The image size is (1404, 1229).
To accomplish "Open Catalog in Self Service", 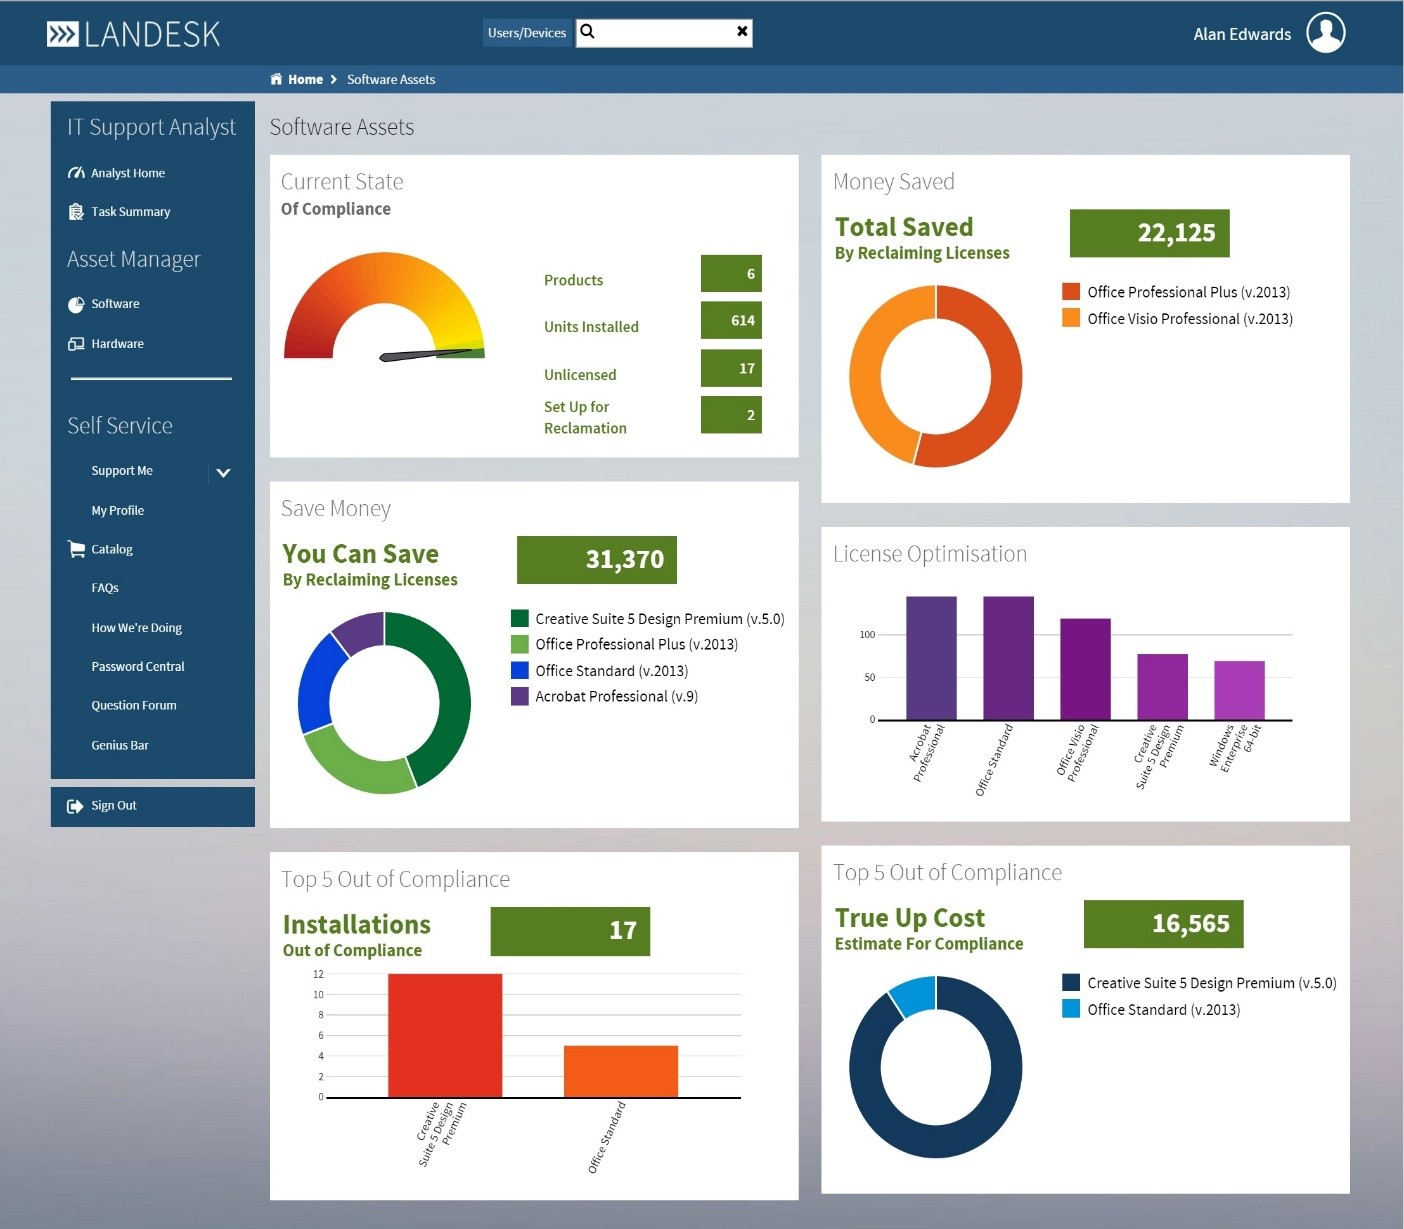I will tap(112, 549).
